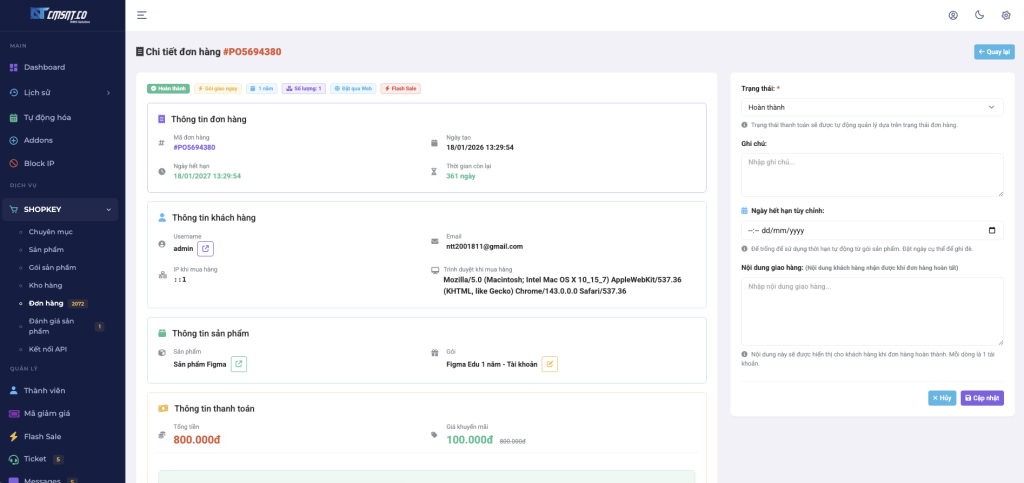1024x483 pixels.
Task: Open Flash Sale in sidebar
Action: click(42, 436)
